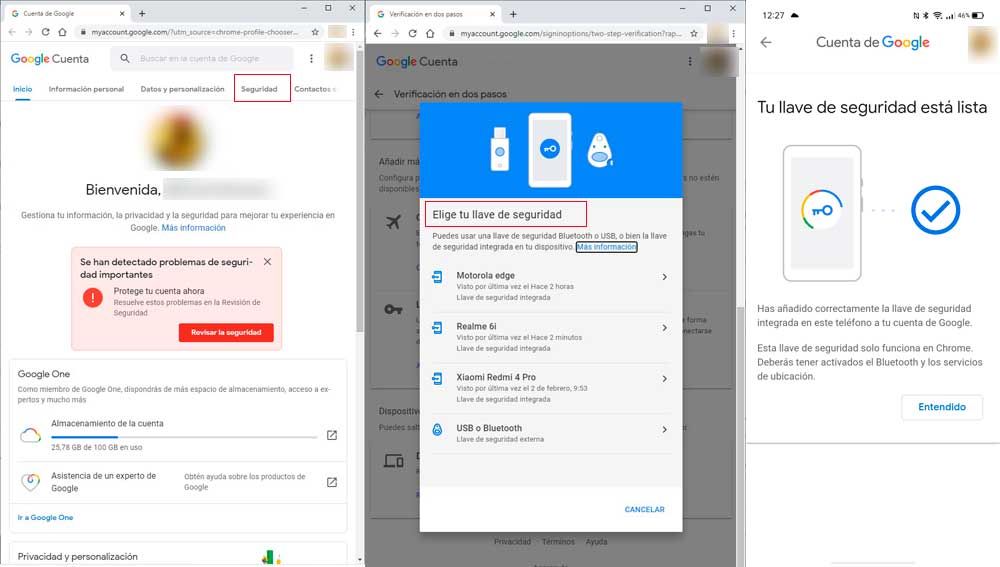Image resolution: width=1000 pixels, height=567 pixels.
Task: Open the three-dot menu beside the search field
Action: pos(311,58)
